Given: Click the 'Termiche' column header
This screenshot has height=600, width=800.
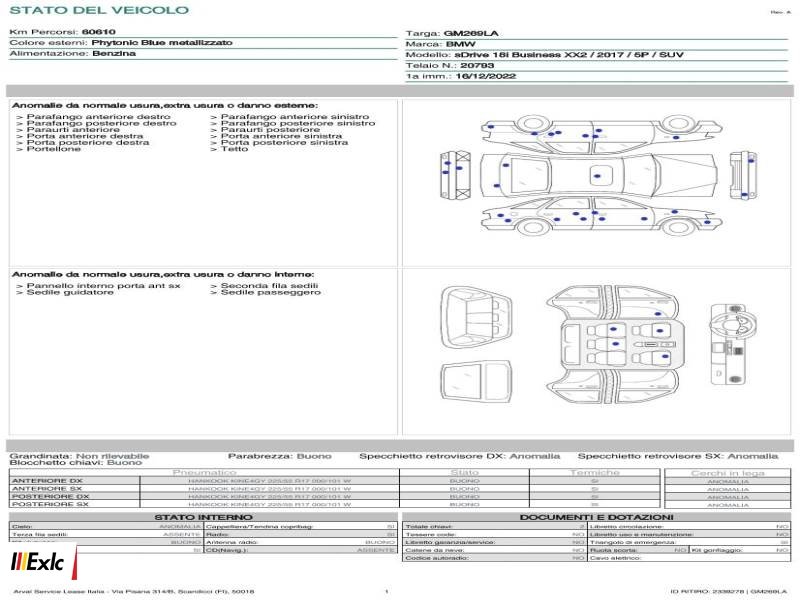Looking at the screenshot, I should tap(595, 472).
